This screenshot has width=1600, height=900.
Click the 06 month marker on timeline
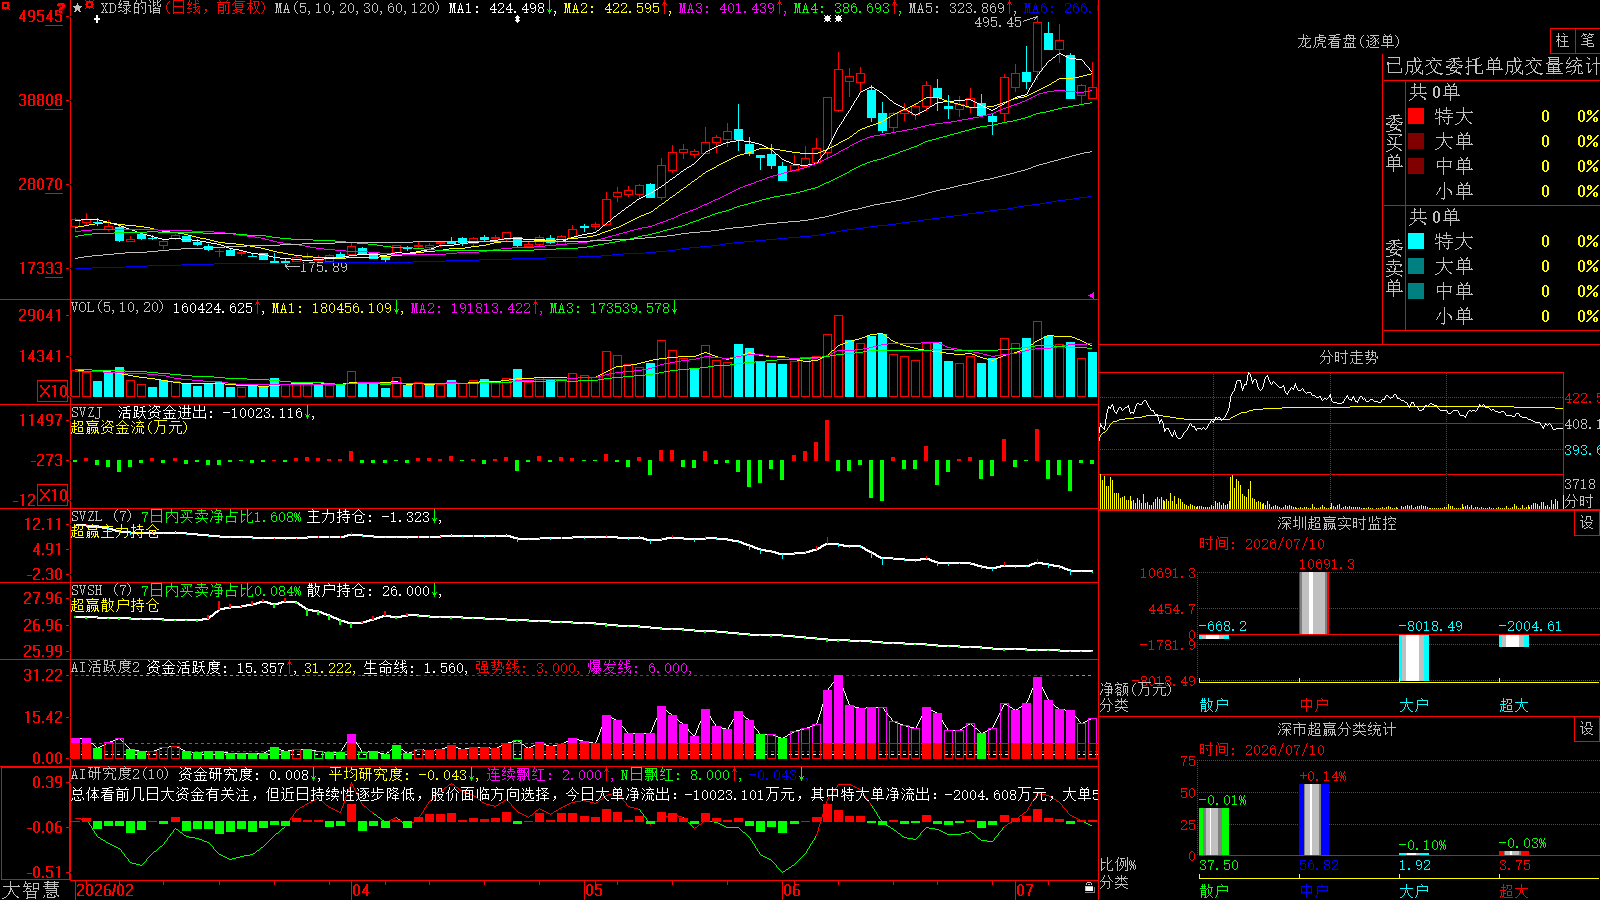pos(792,890)
